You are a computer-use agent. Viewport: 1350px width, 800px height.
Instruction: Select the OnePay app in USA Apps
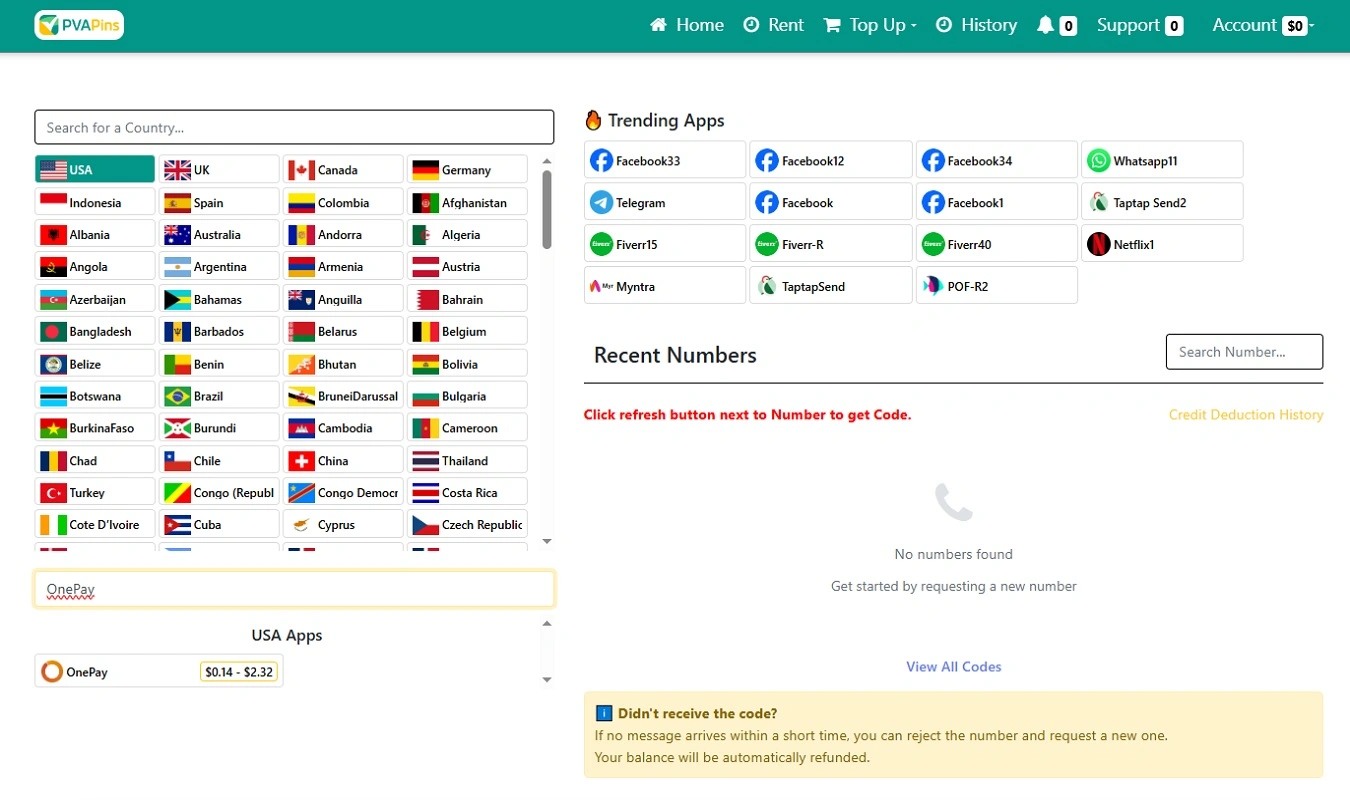point(159,671)
